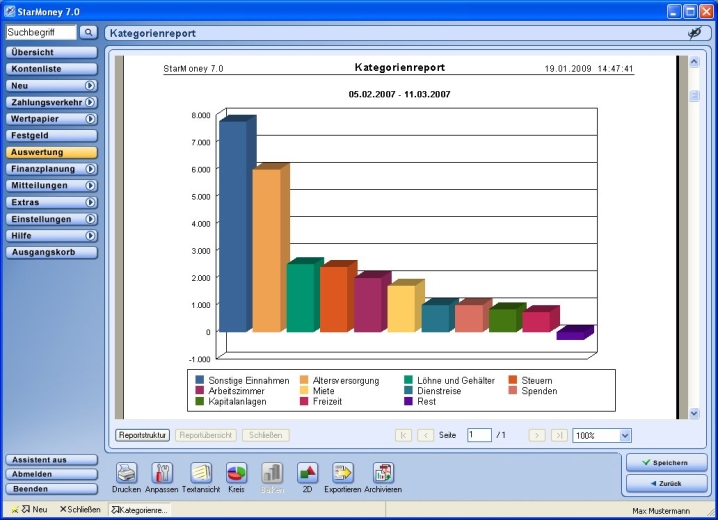The image size is (718, 520).
Task: Toggle the 2D chart view
Action: coord(308,473)
